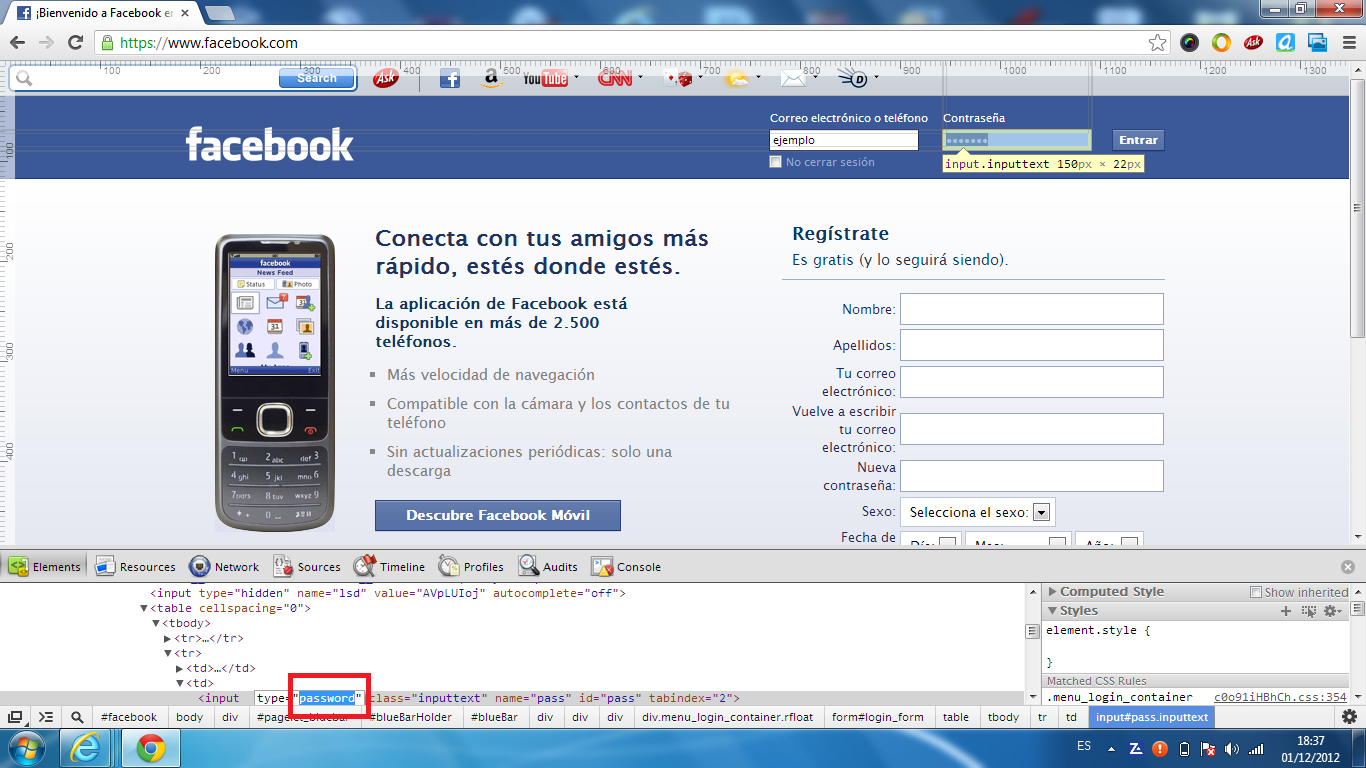Collapse the Styles section

(x=1052, y=611)
